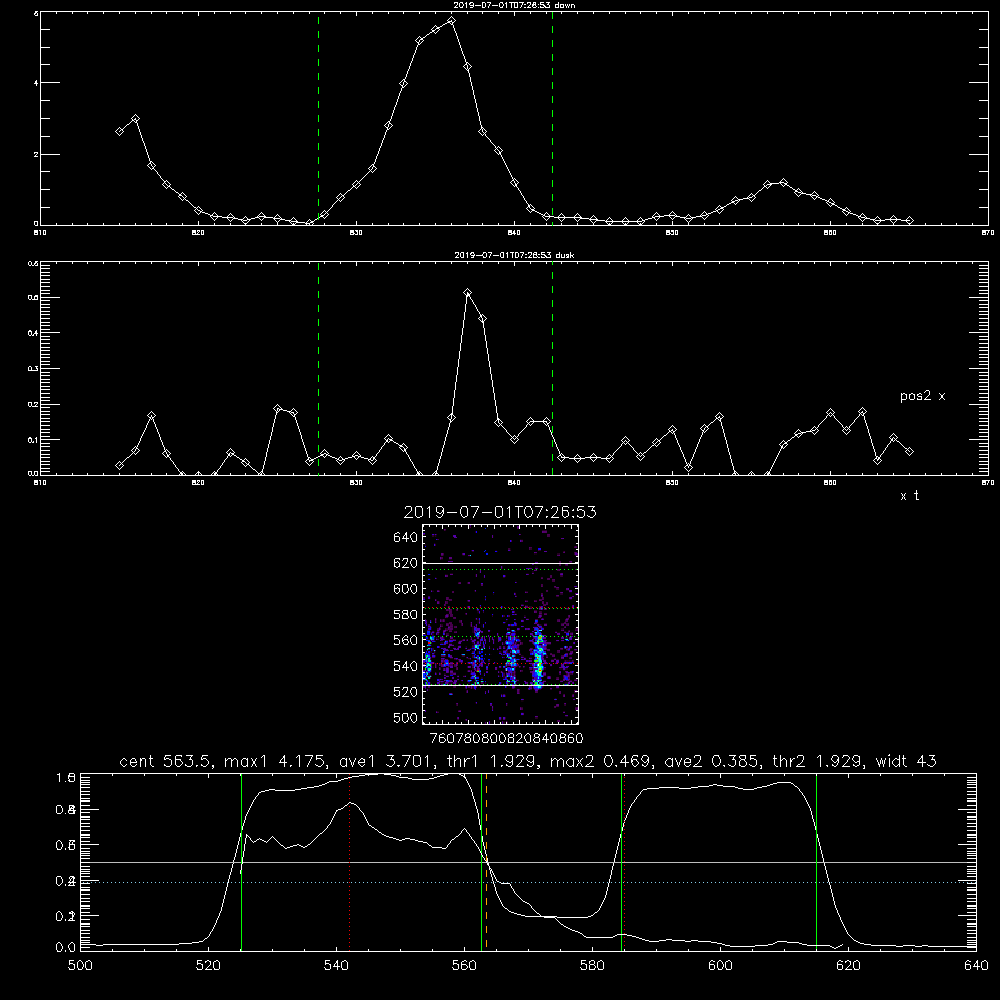Viewport: 1000px width, 1000px height.
Task: Click spectrogram y-axis label 560
Action: pyautogui.click(x=406, y=640)
